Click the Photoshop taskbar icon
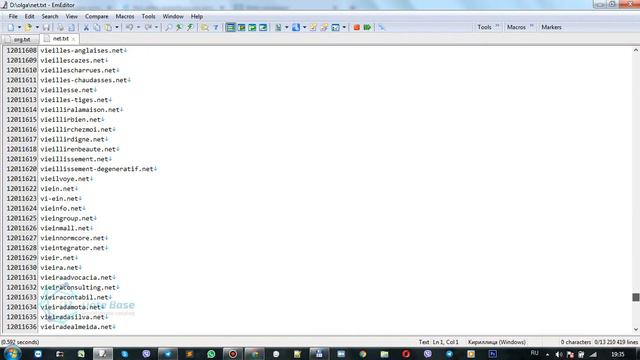This screenshot has width=640, height=360. (x=493, y=354)
